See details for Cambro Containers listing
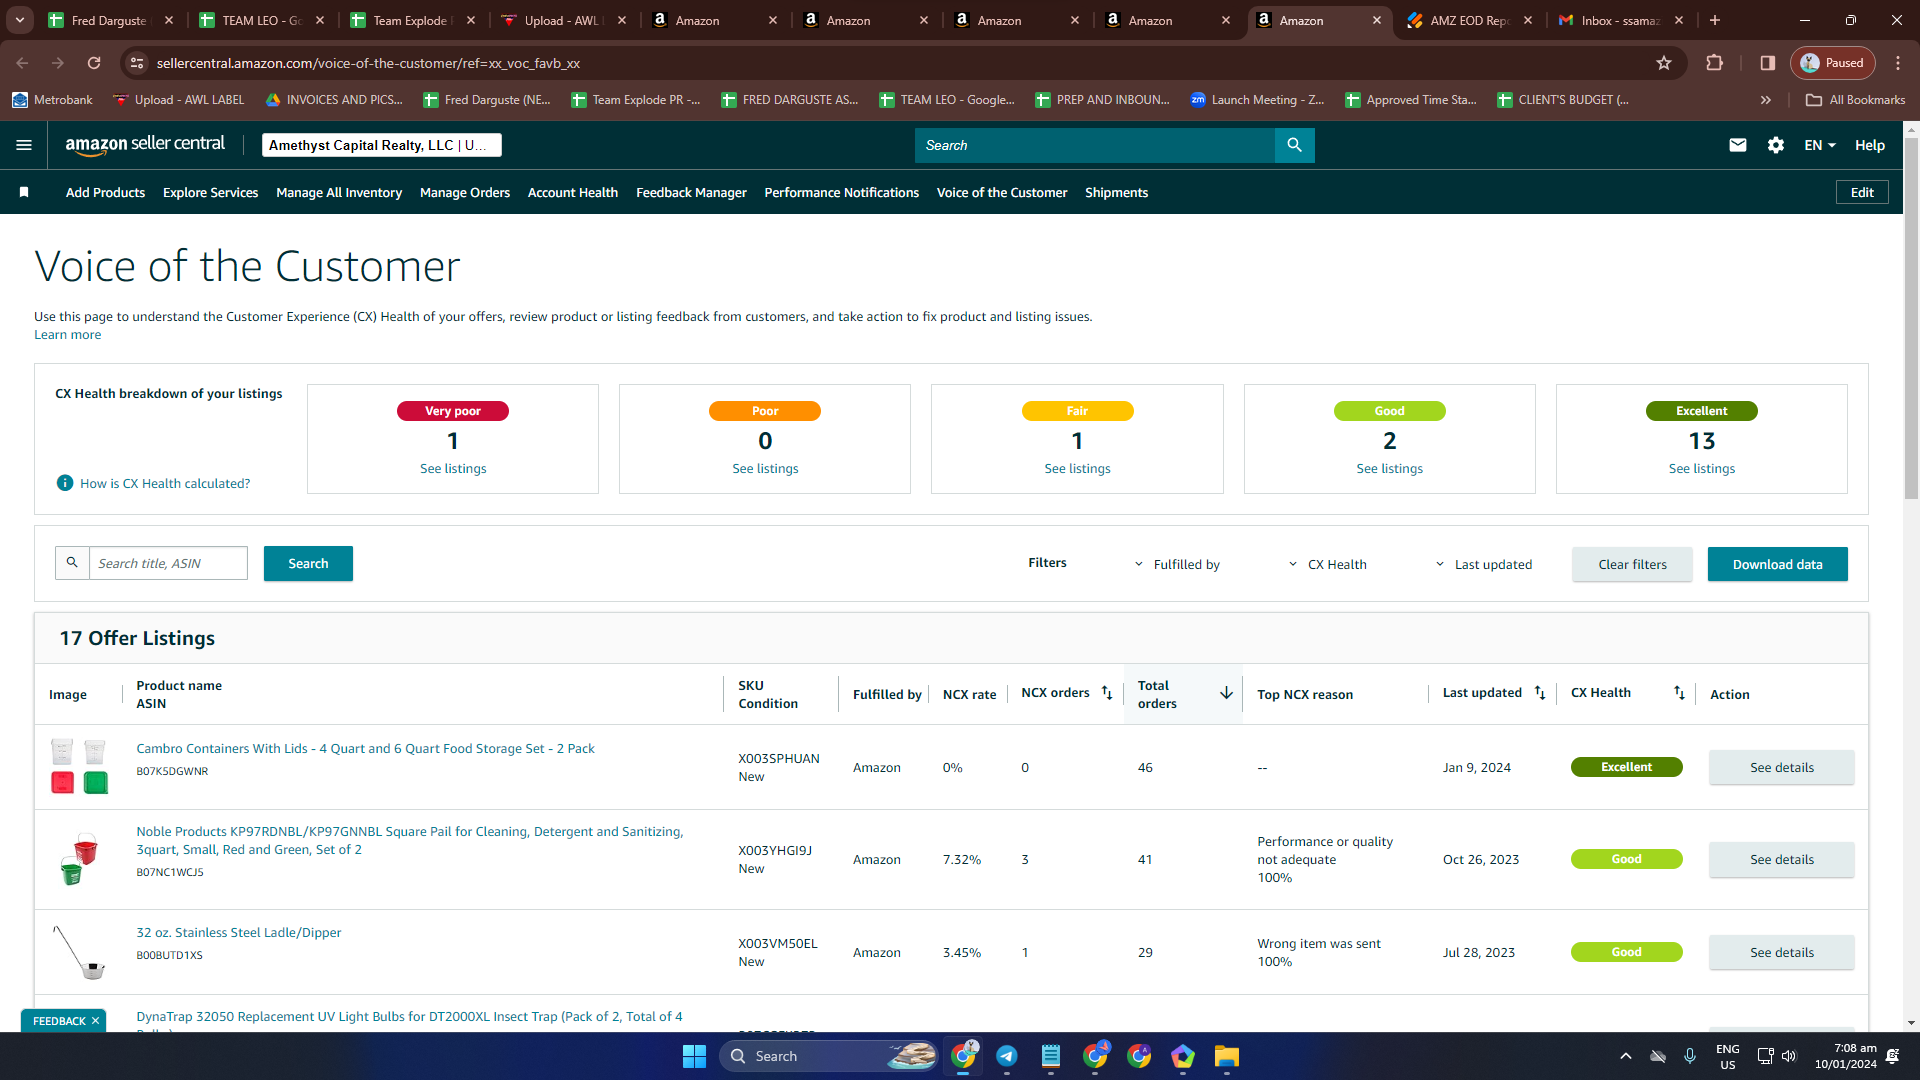Screen dimensions: 1920x1080 [x=1781, y=767]
